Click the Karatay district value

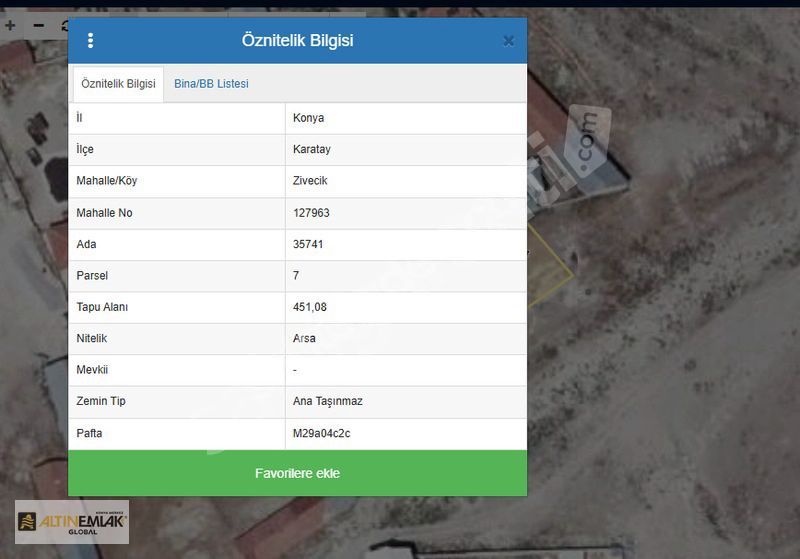pyautogui.click(x=311, y=149)
